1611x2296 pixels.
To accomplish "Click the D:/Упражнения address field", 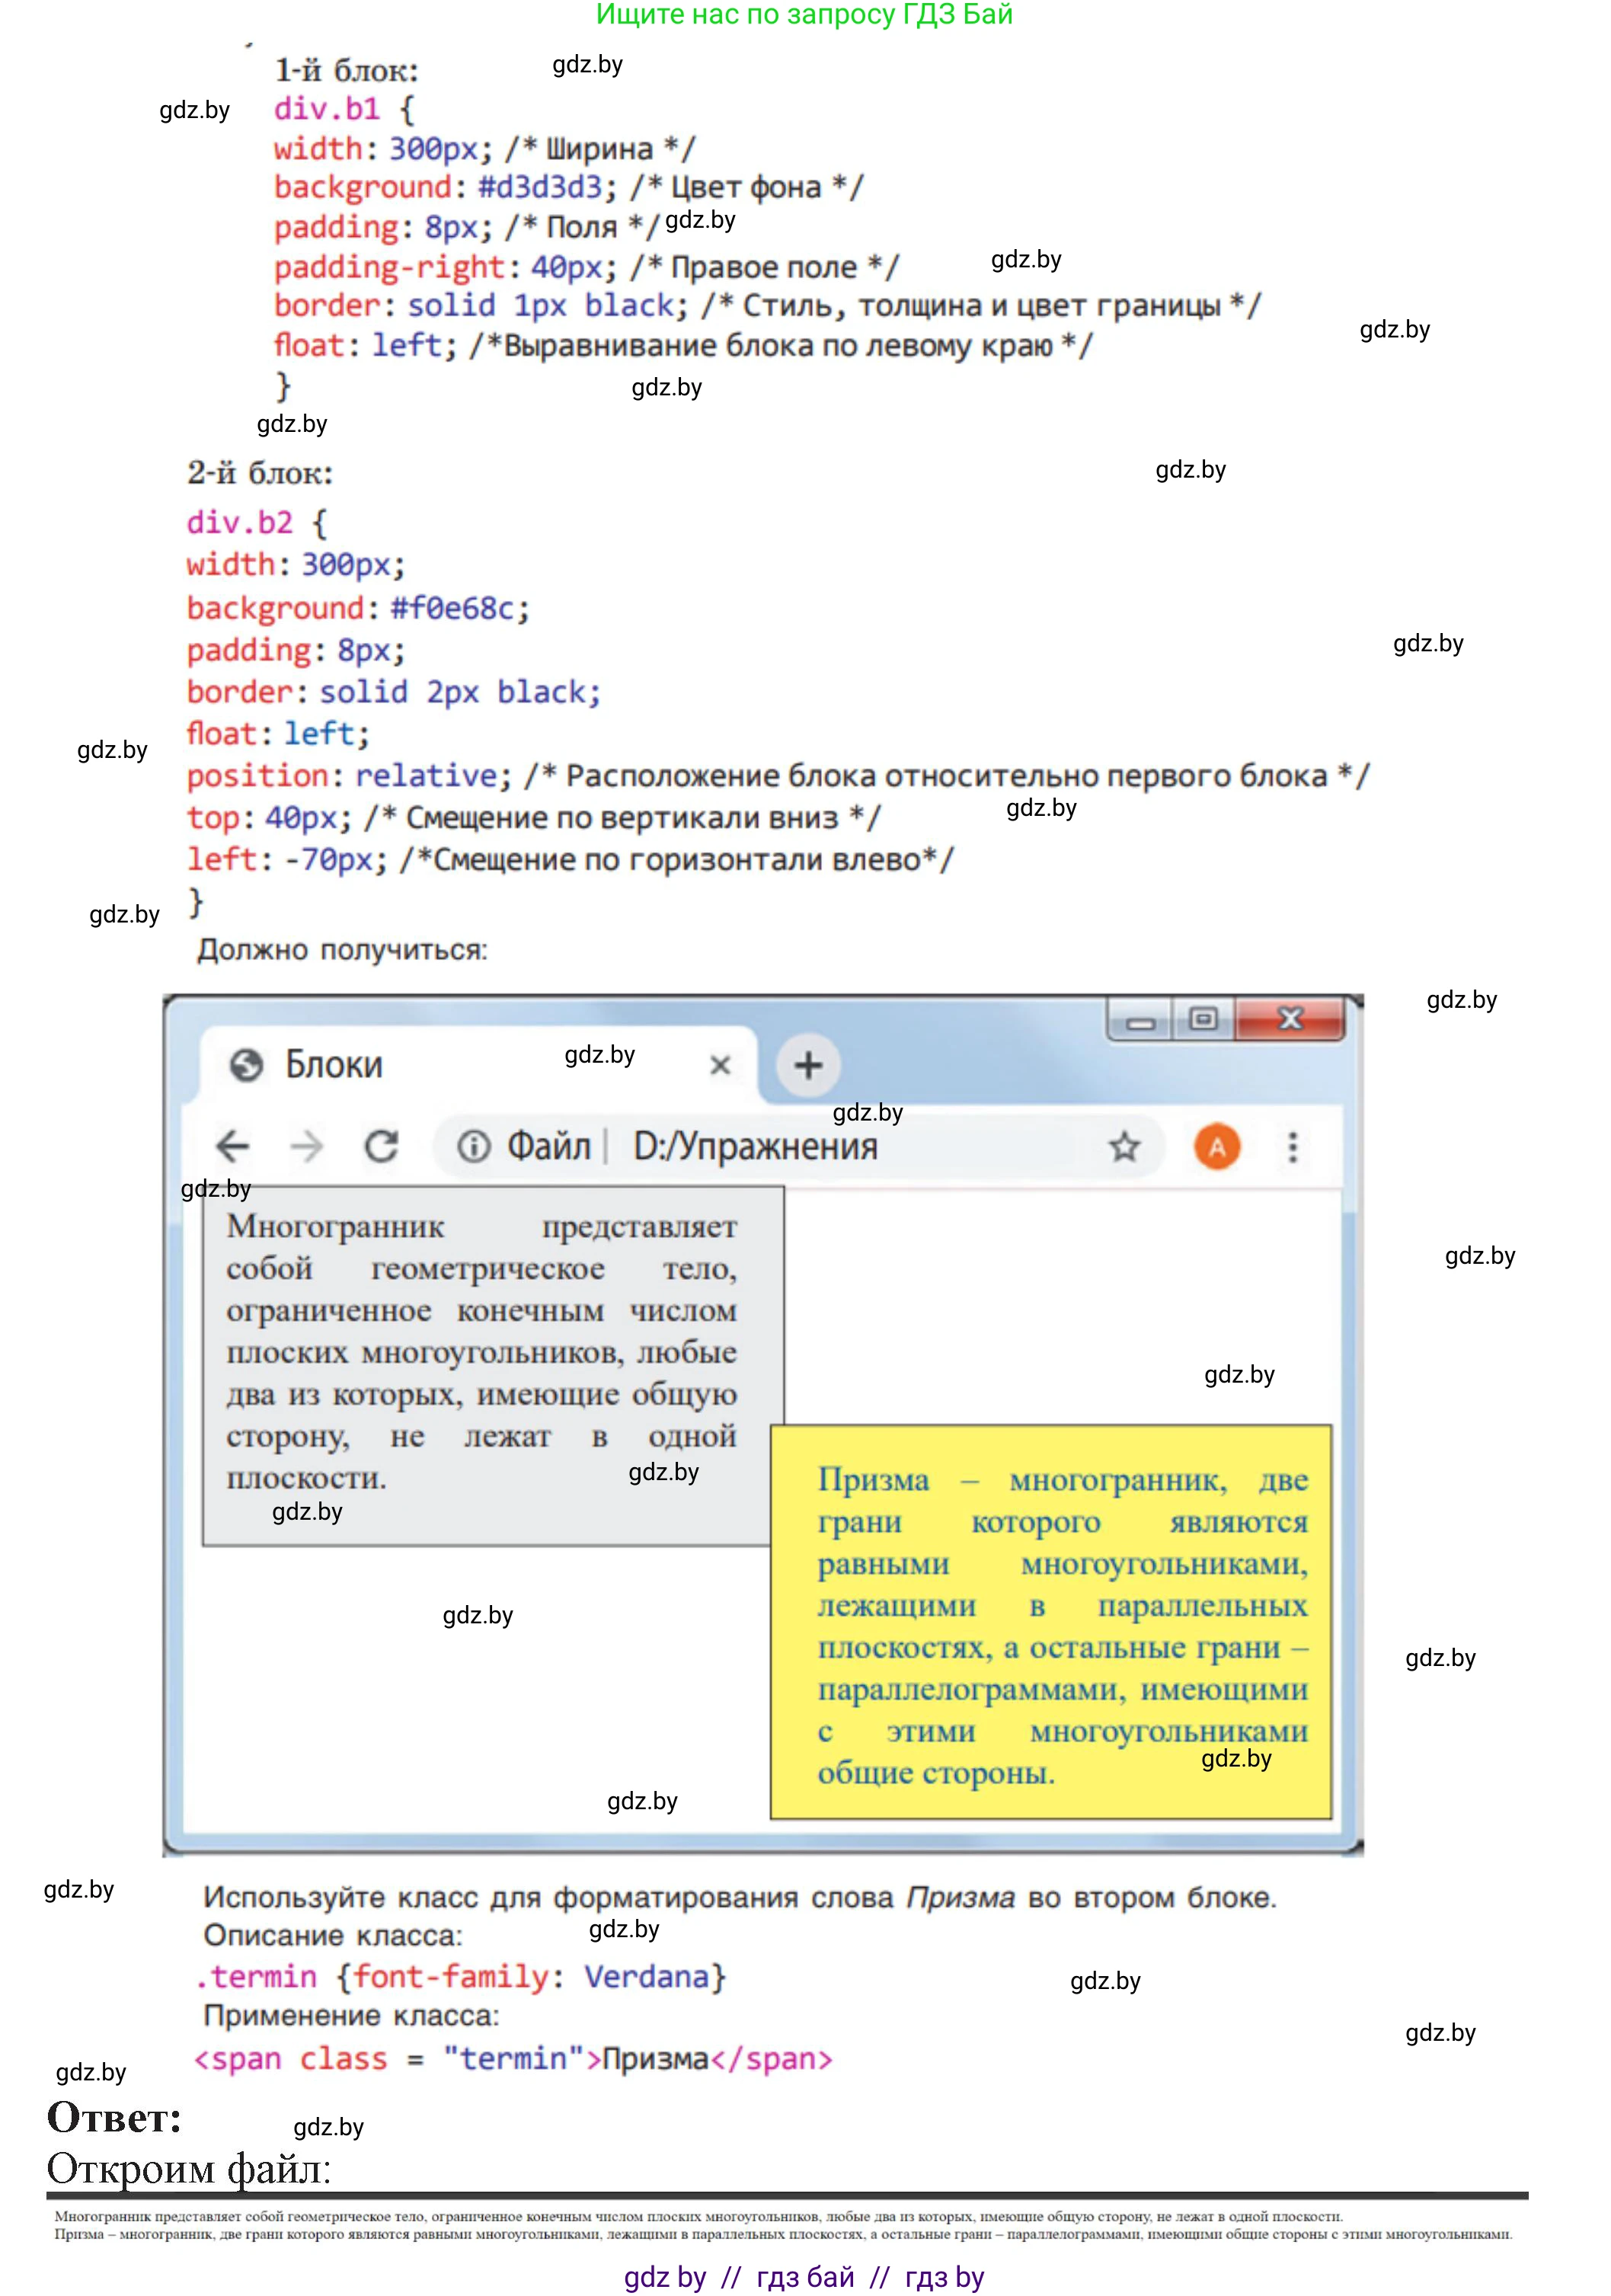I will pyautogui.click(x=756, y=1146).
